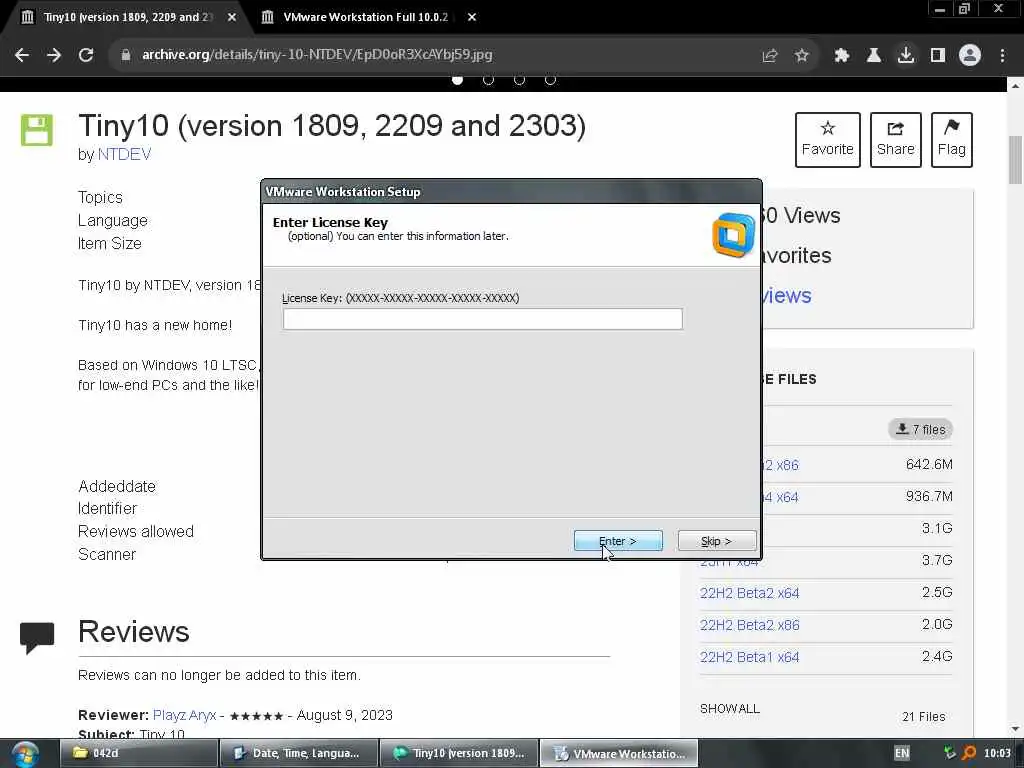
Task: Click SHOW ALL files link
Action: click(x=729, y=709)
